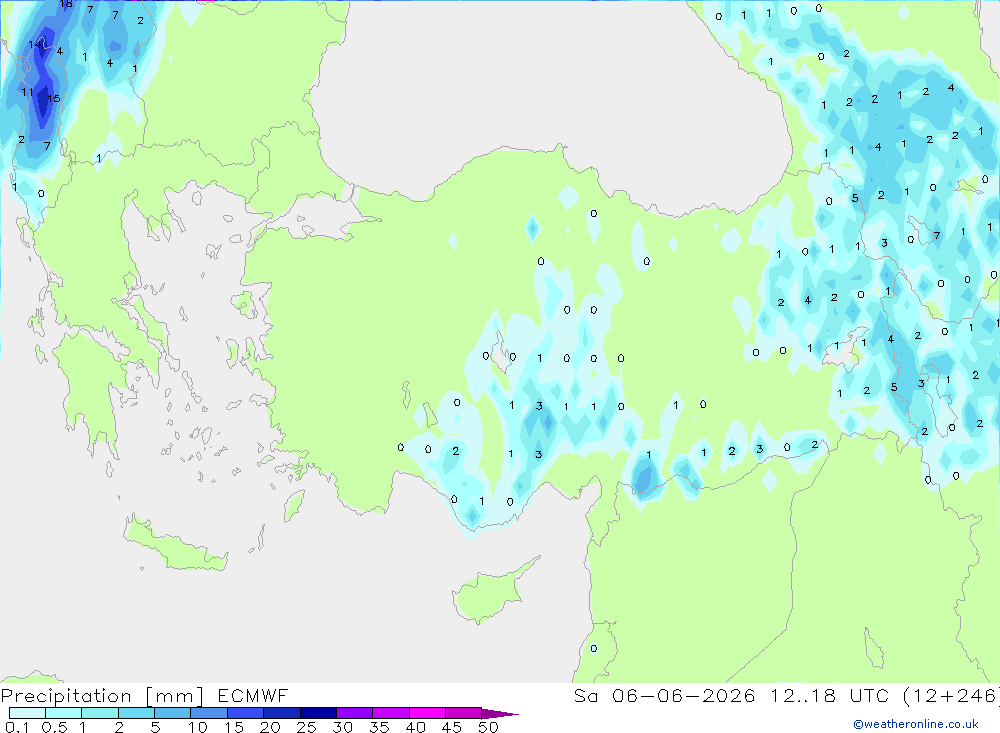1000x733 pixels.
Task: Click the legend label '0.5'
Action: [x=54, y=727]
